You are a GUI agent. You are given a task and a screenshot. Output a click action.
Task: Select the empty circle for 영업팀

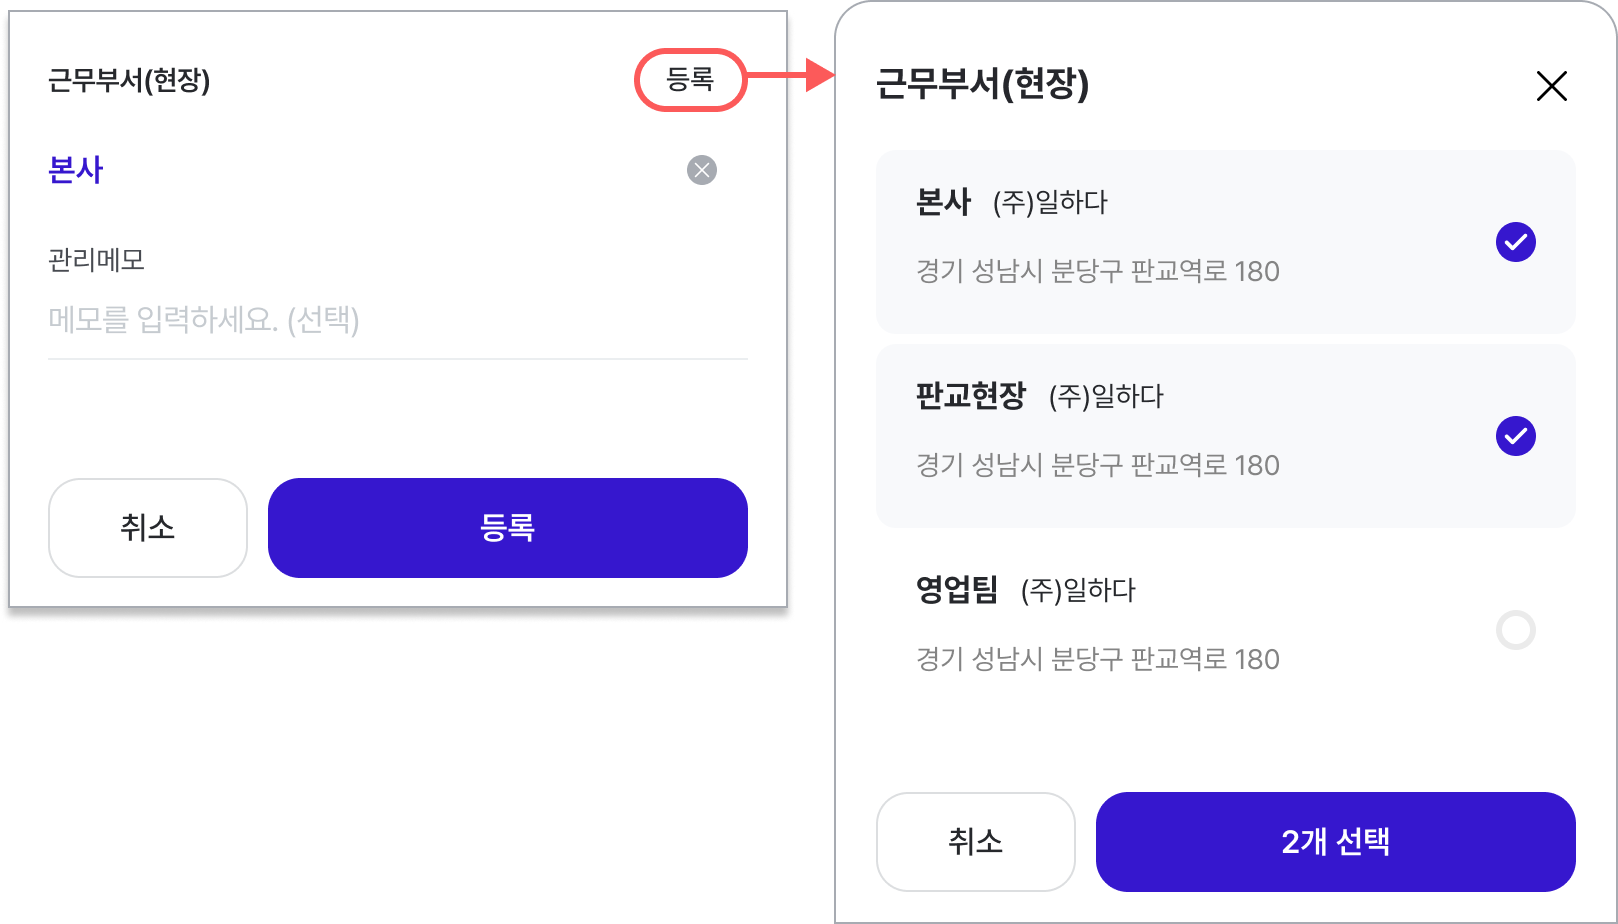point(1516,630)
